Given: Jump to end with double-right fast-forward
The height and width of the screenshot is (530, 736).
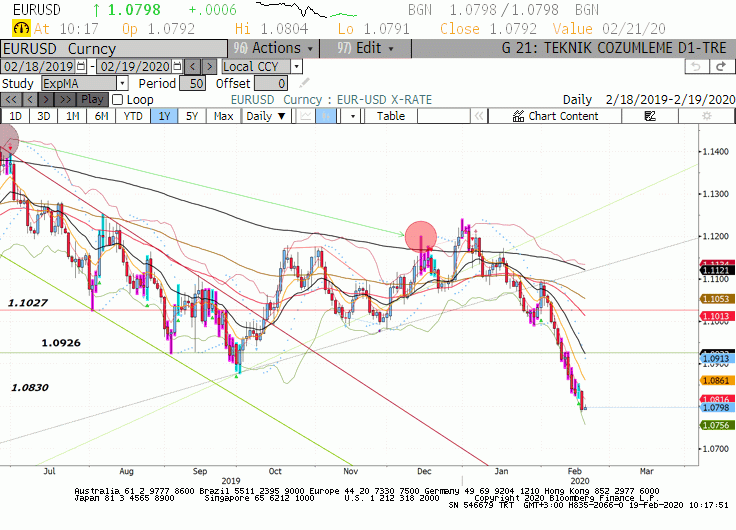Looking at the screenshot, I should click(65, 100).
